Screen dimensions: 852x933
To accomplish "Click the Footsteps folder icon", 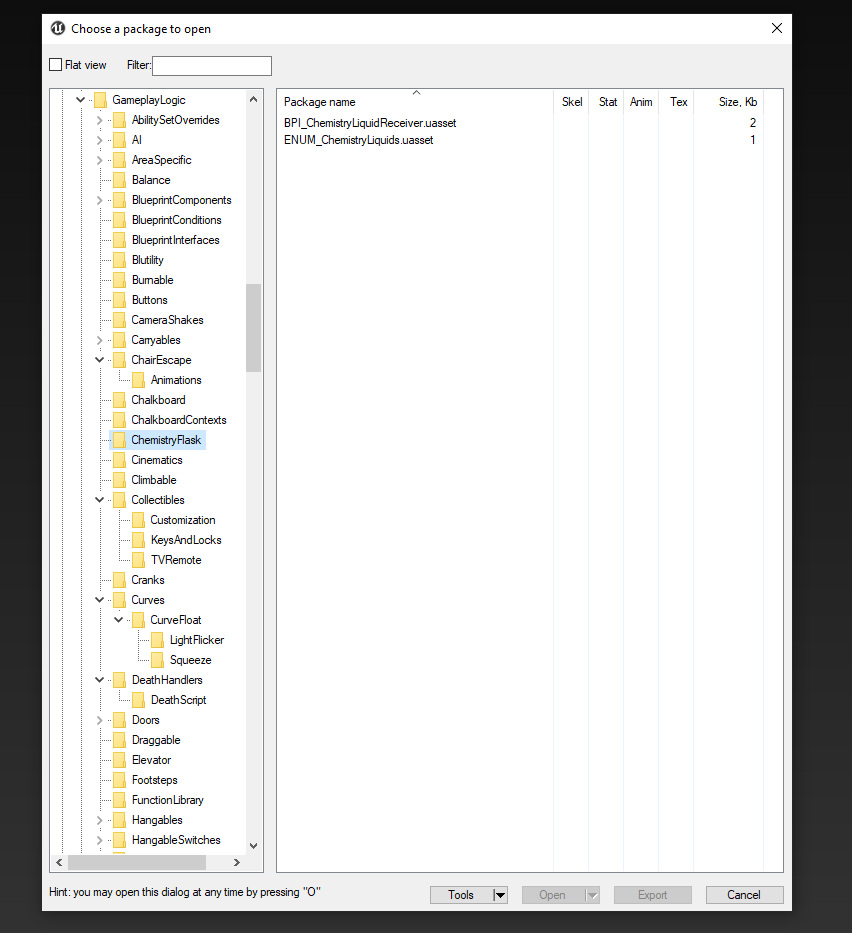I will [x=120, y=780].
